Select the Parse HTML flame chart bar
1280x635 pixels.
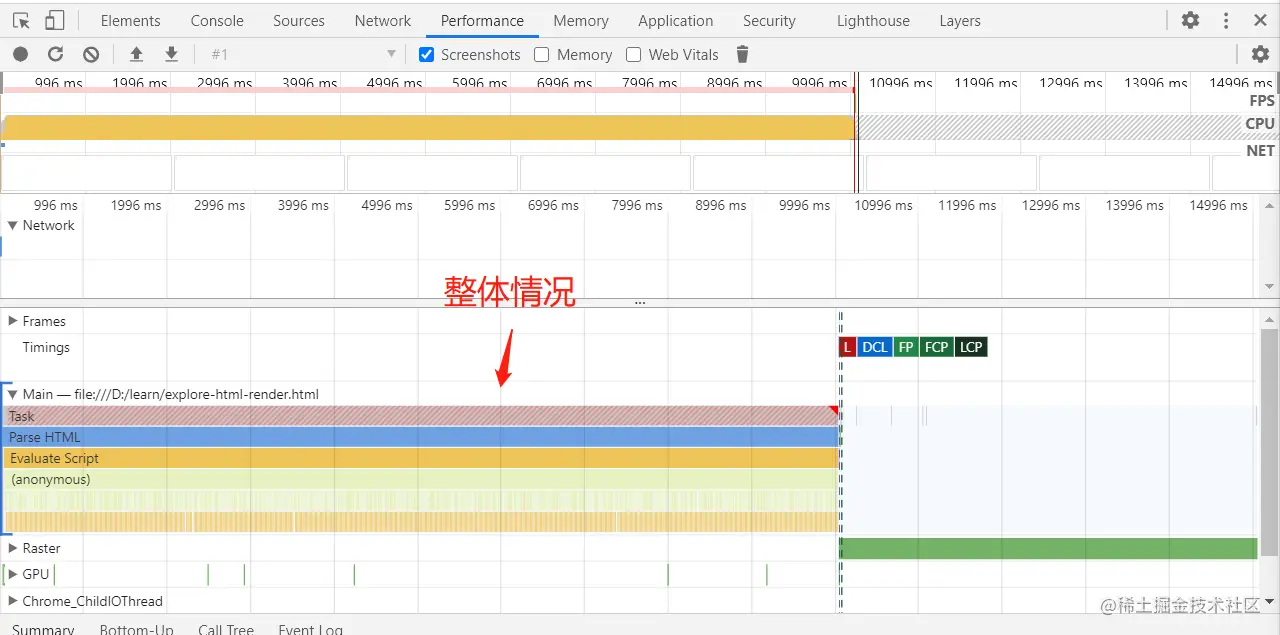pyautogui.click(x=421, y=437)
